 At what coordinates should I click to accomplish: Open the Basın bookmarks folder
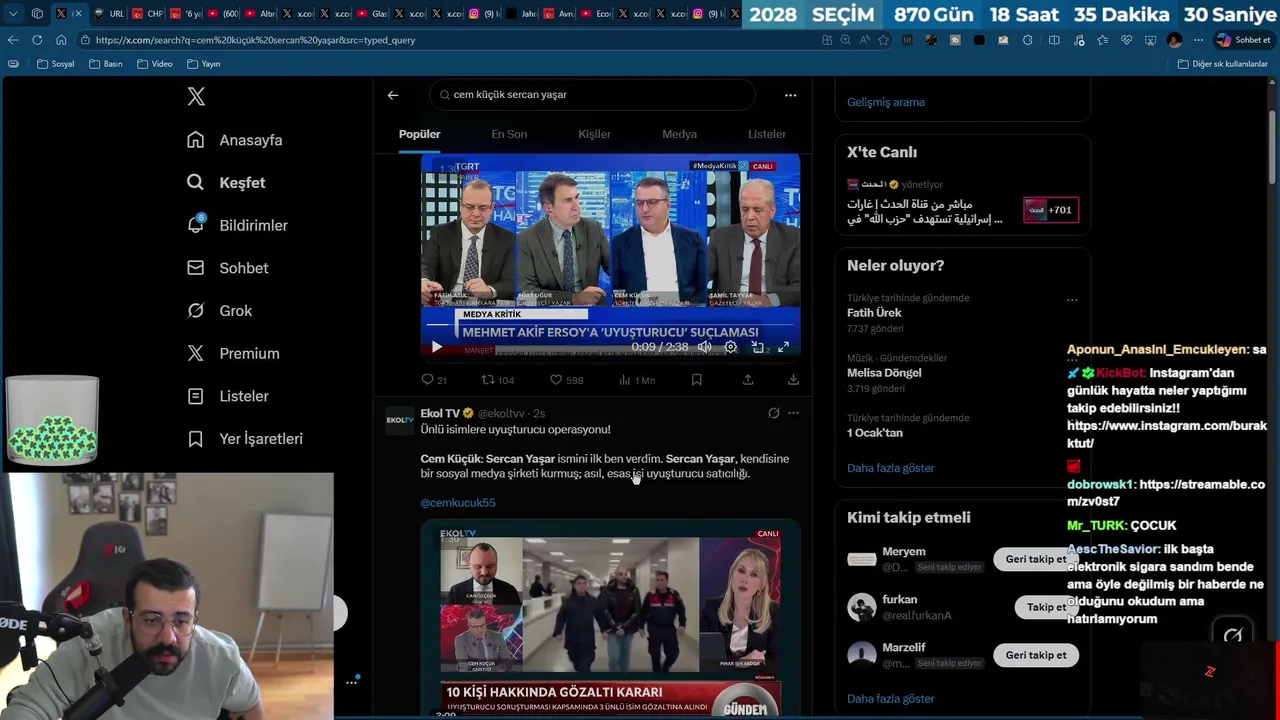(x=106, y=64)
